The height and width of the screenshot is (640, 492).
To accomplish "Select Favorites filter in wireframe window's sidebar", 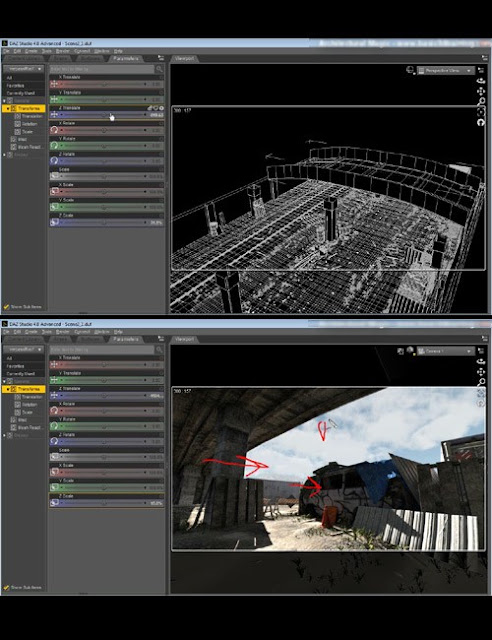I will (16, 85).
